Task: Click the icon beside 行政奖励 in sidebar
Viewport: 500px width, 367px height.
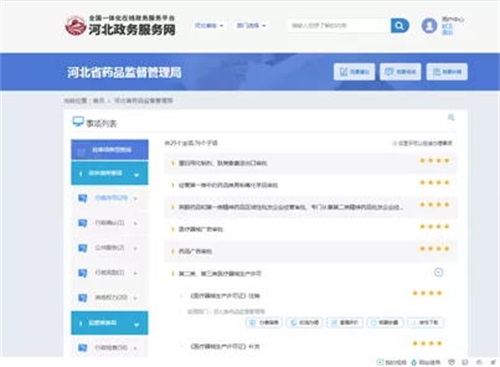Action: [83, 273]
